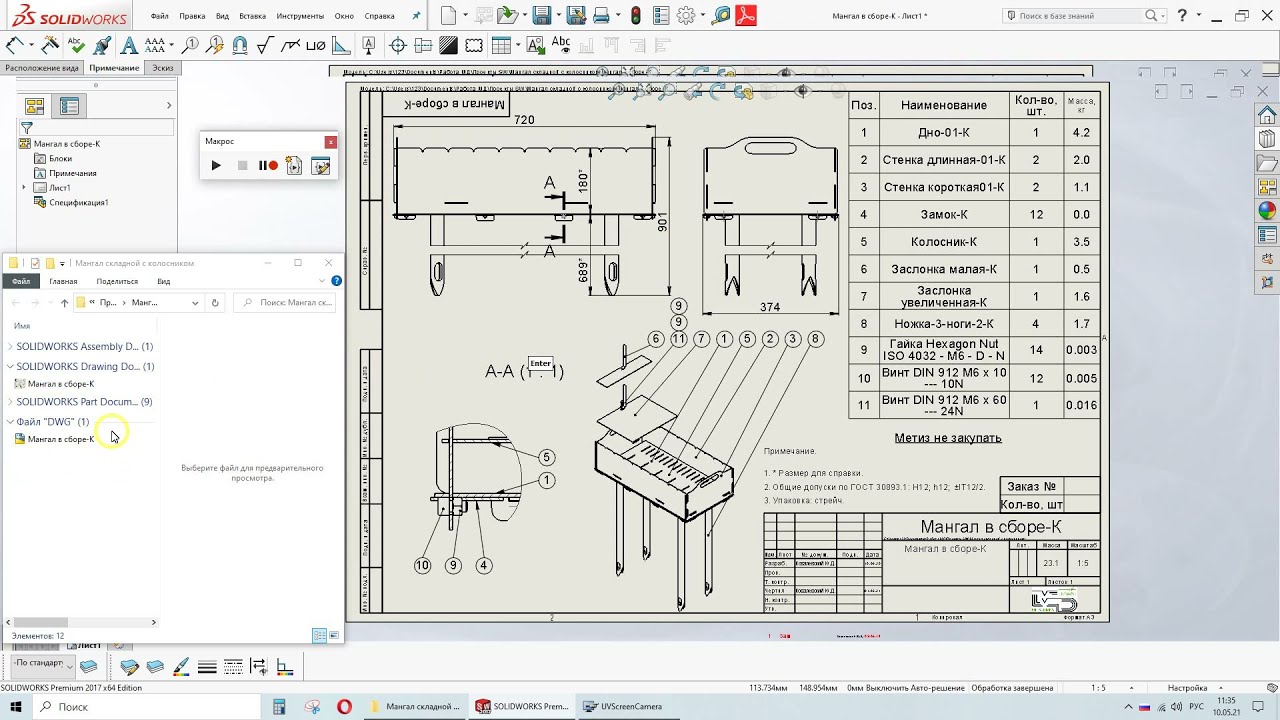Image resolution: width=1280 pixels, height=720 pixels.
Task: Expand the feature tree panel tabs arrow
Action: (168, 105)
